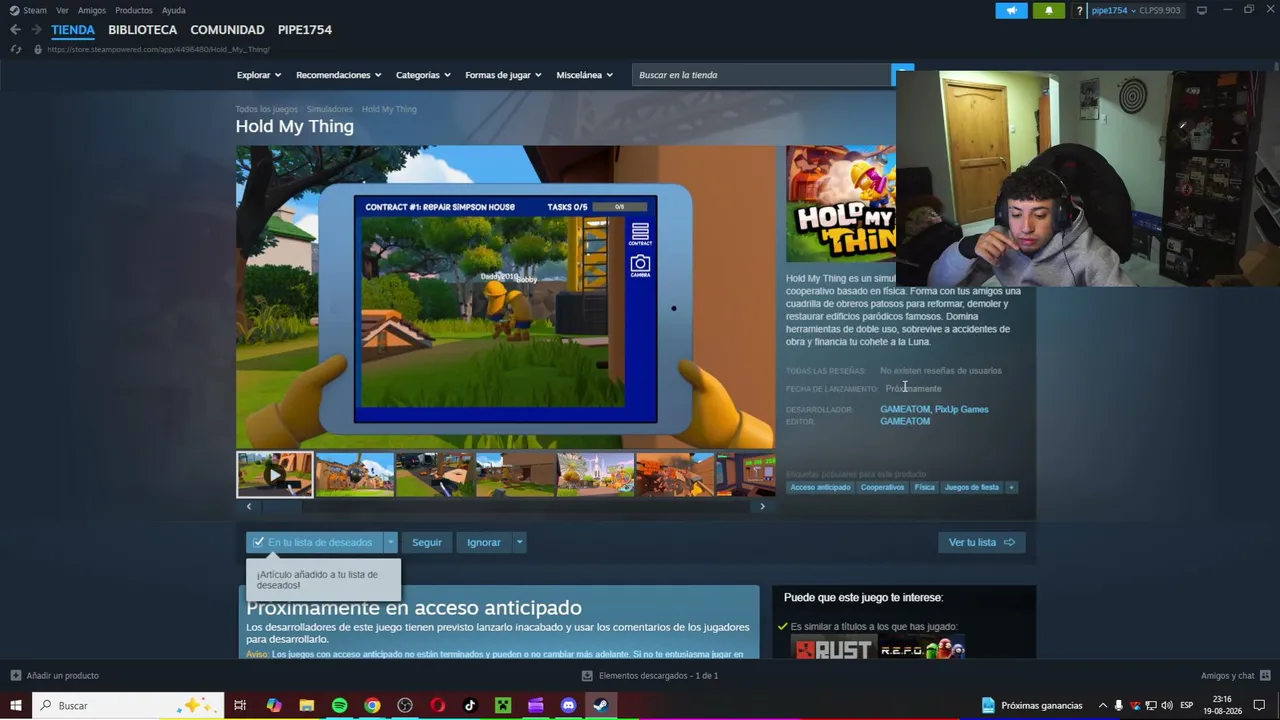Show hidden system tray icons
1280x720 pixels.
click(x=1103, y=706)
